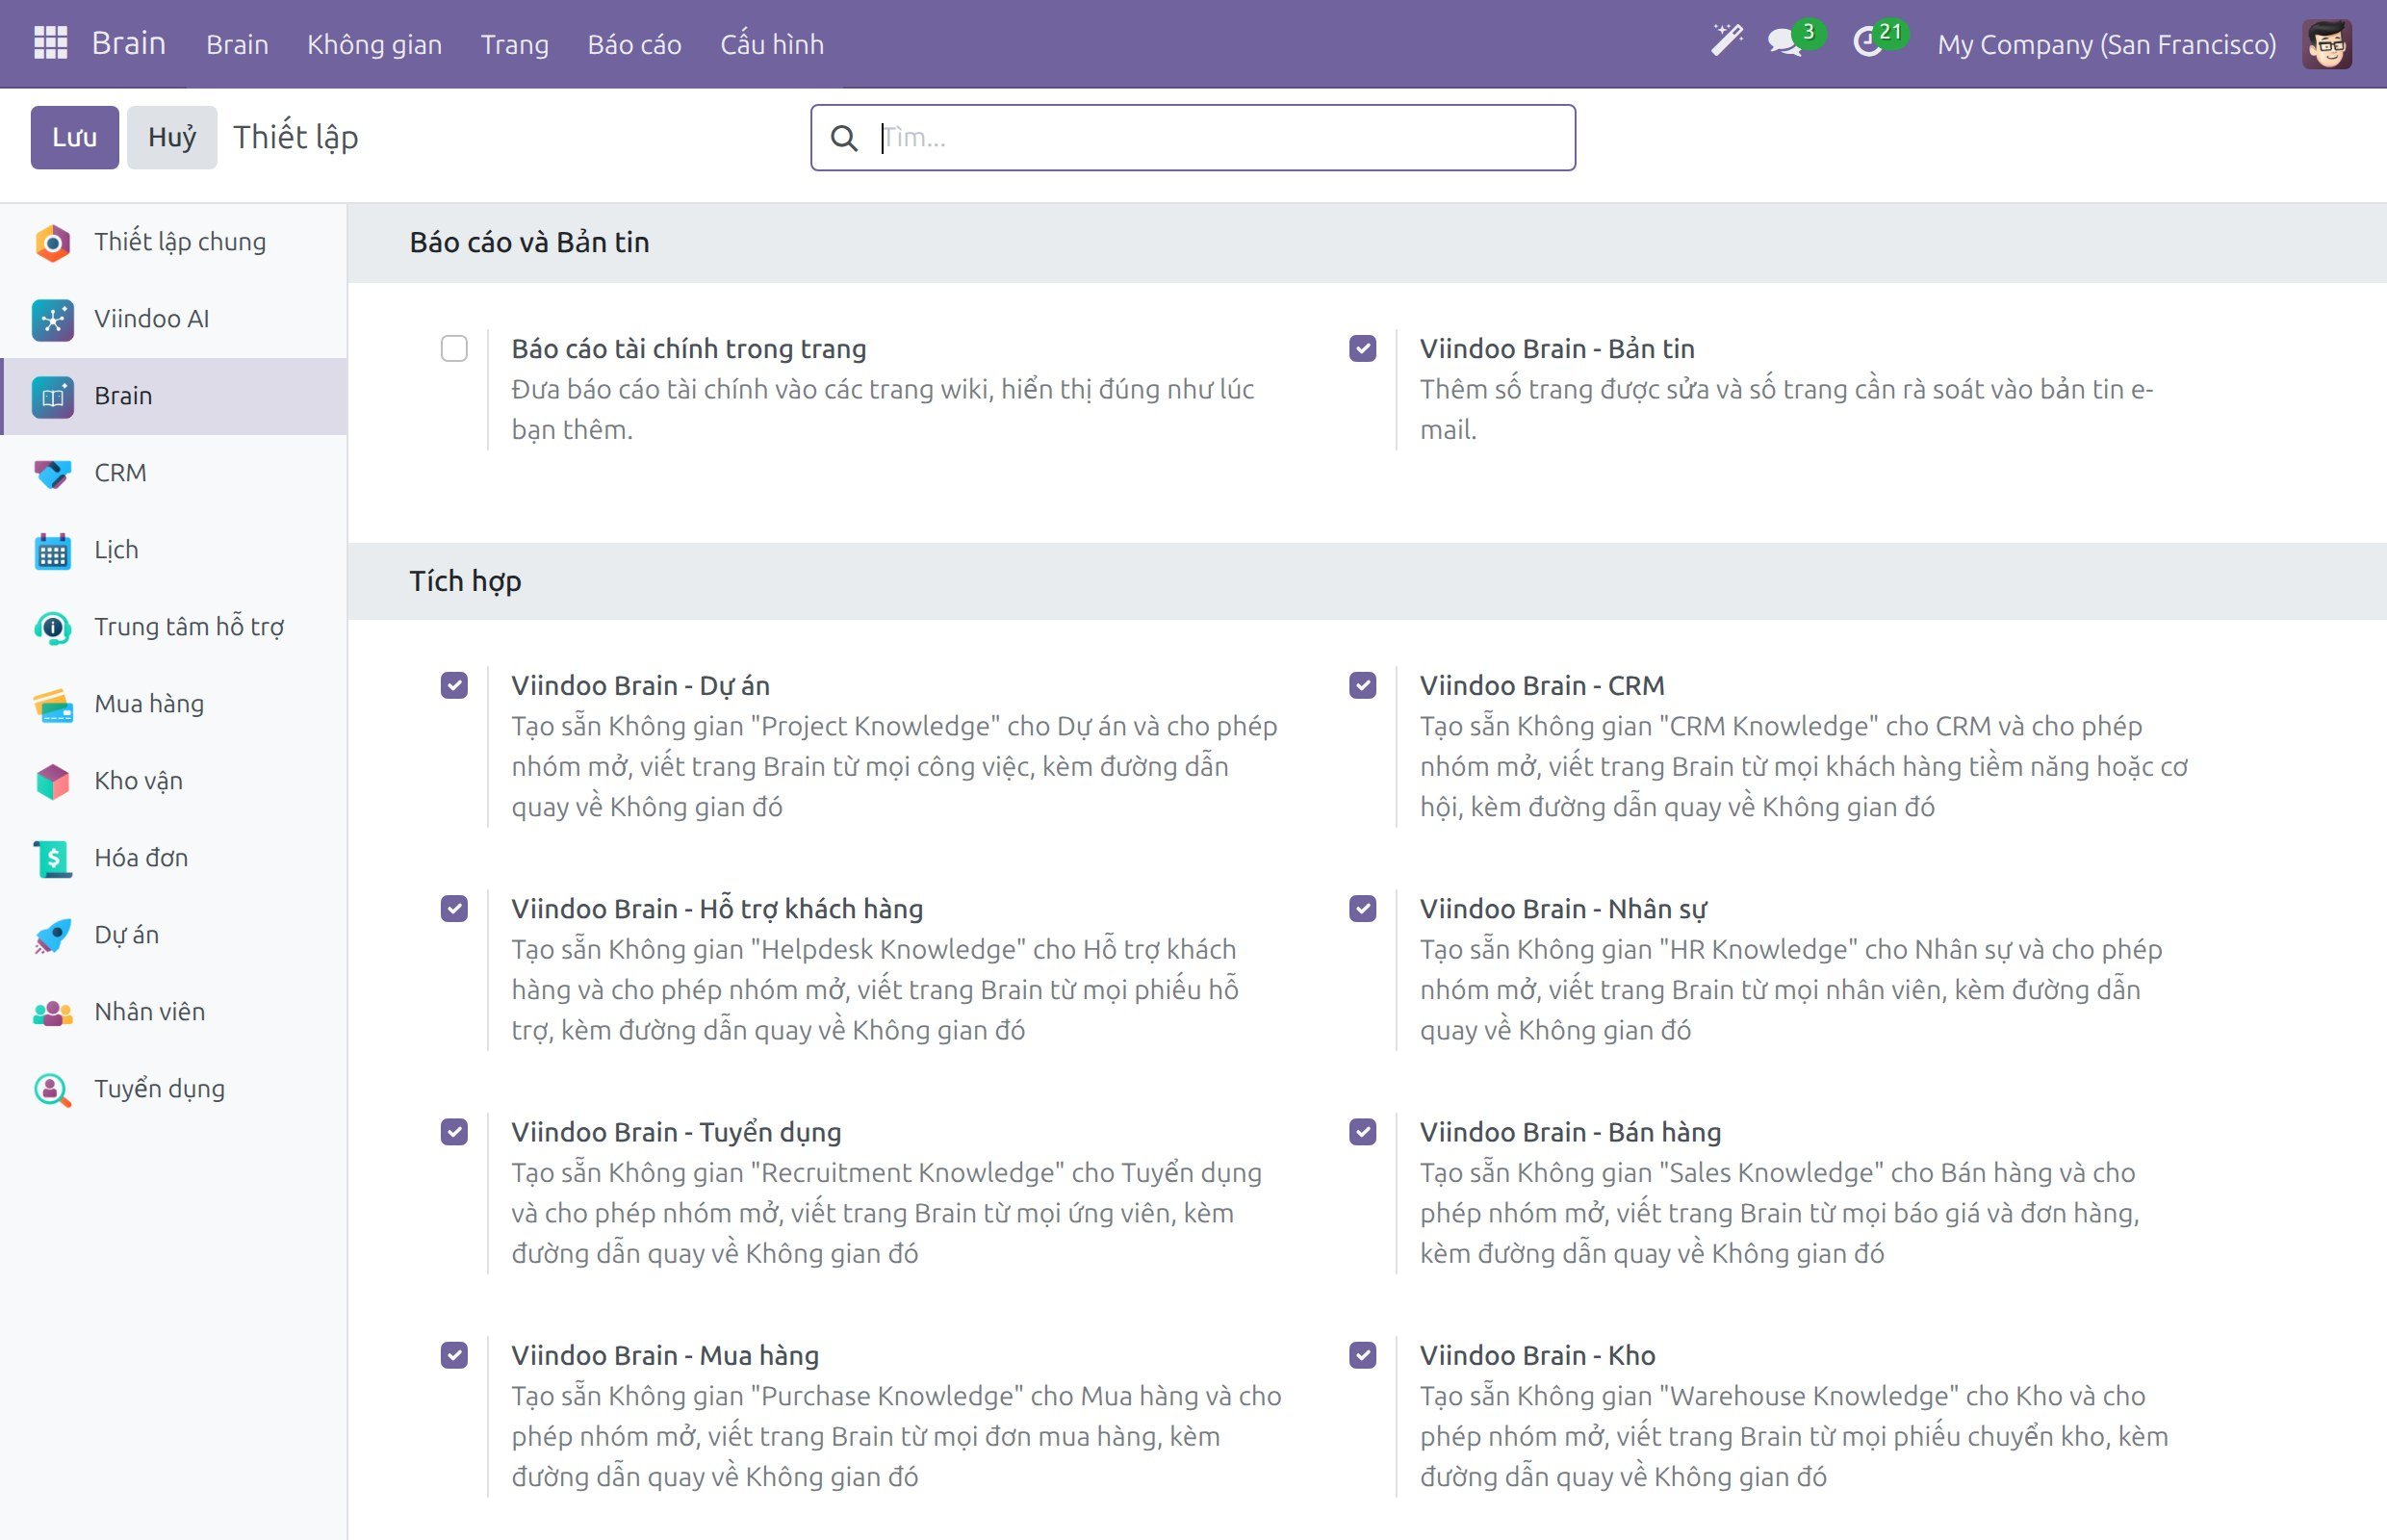Click the Brain app title

[x=129, y=43]
